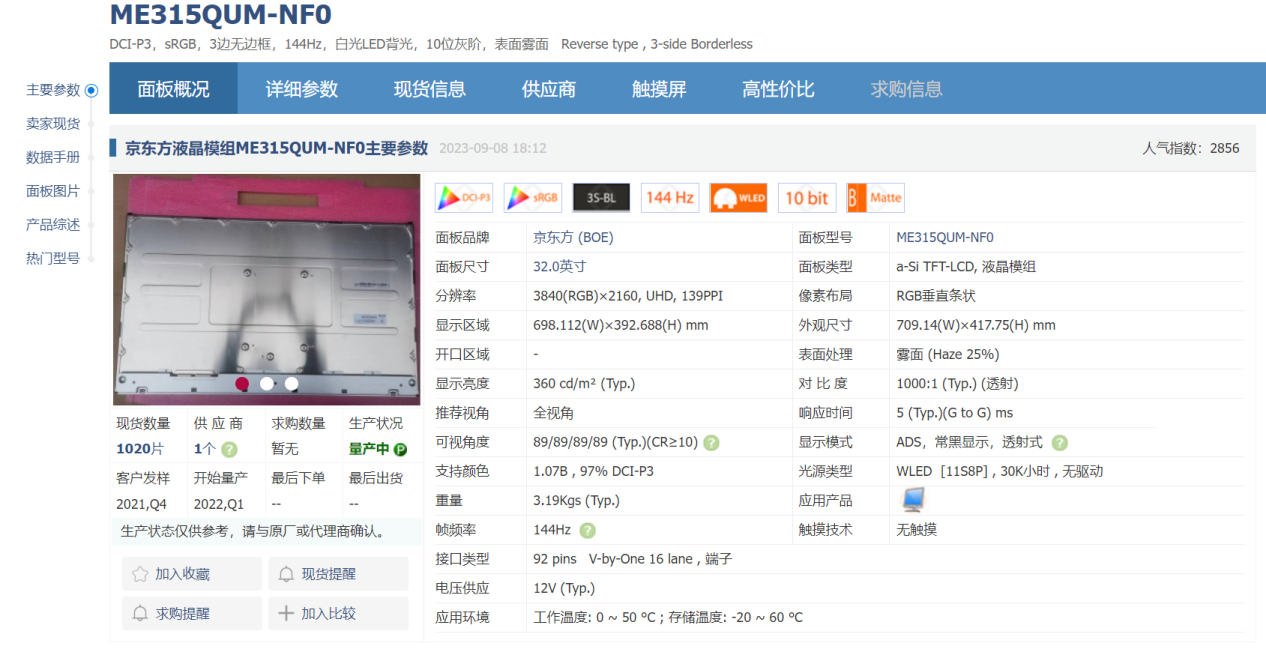Jump to 数据手册 in the side navigation
Viewport: 1266px width, 652px height.
point(53,158)
